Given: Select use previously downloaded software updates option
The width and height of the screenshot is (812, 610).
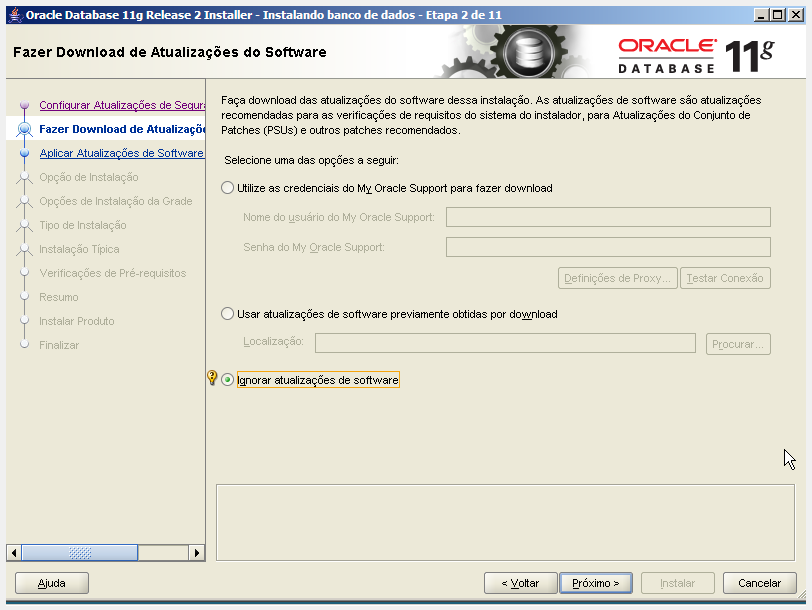Looking at the screenshot, I should pyautogui.click(x=227, y=314).
